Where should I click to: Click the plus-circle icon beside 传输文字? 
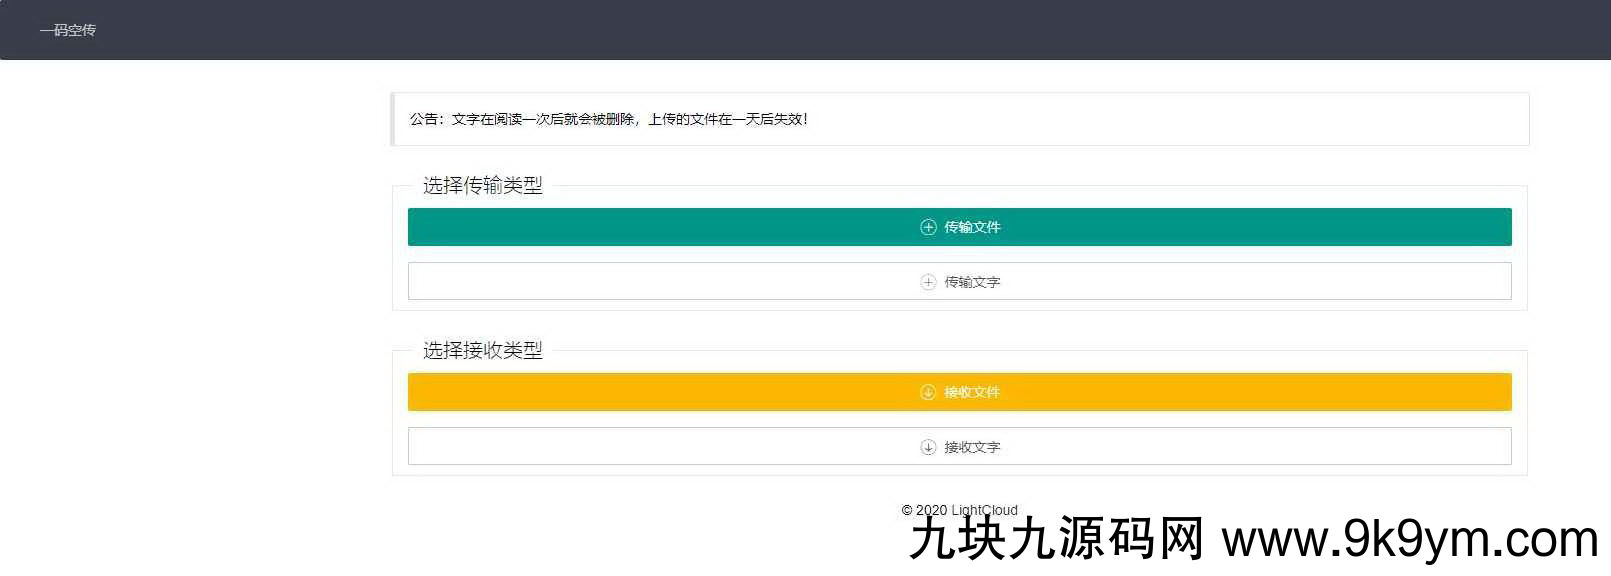(x=928, y=282)
